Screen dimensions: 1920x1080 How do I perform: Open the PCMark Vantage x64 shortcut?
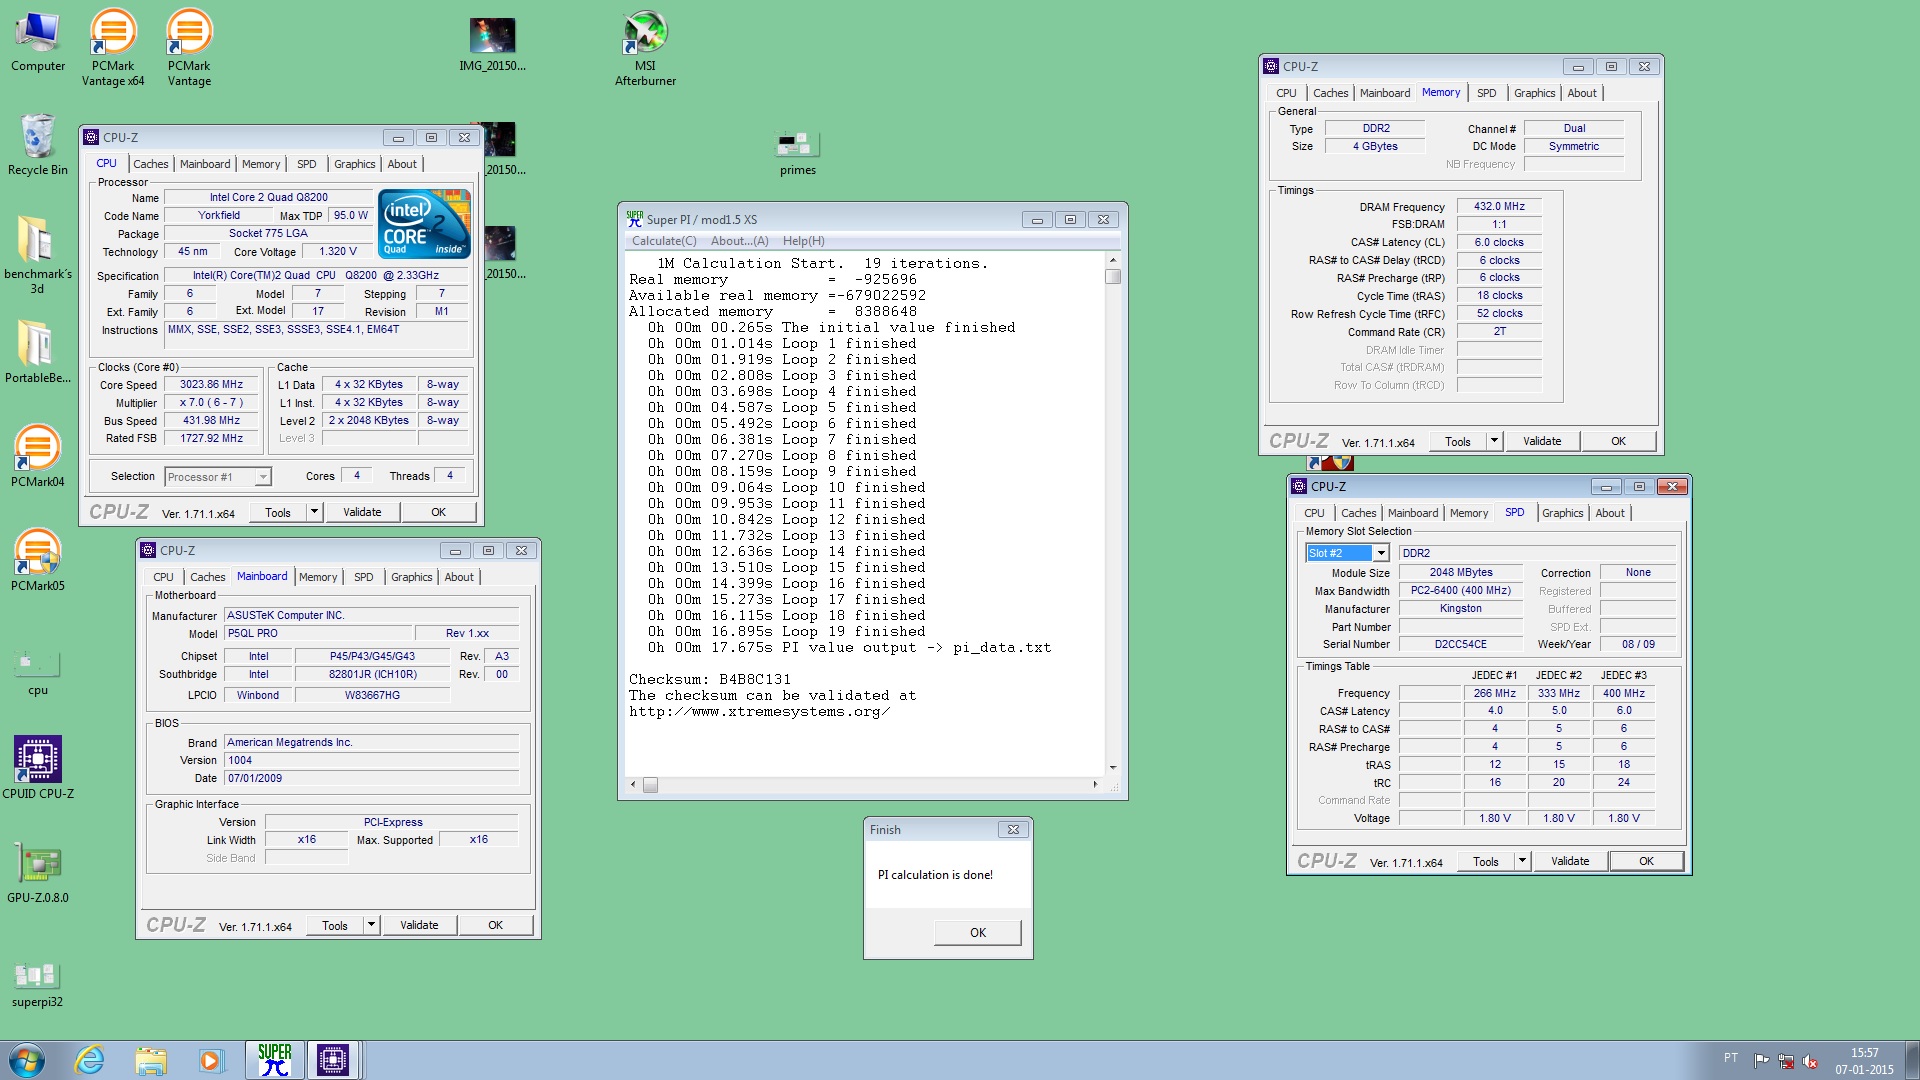coord(113,47)
